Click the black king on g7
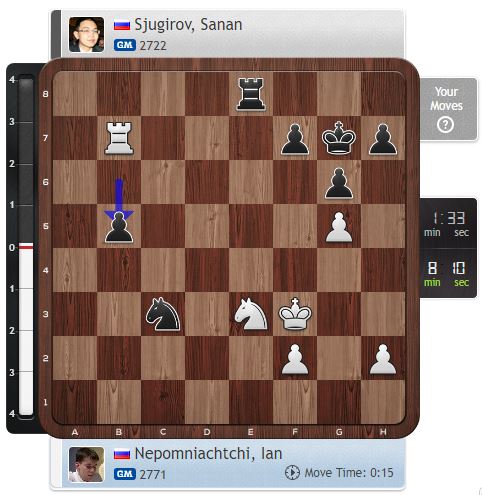482x495 pixels. tap(339, 138)
